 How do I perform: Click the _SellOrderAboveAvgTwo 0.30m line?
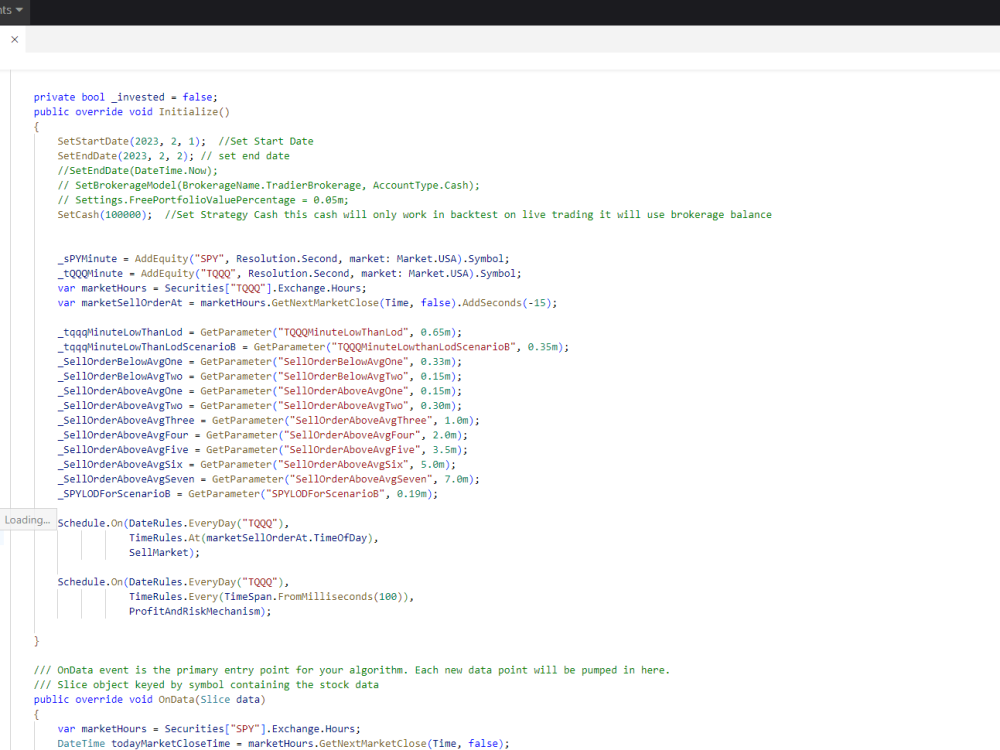point(260,405)
